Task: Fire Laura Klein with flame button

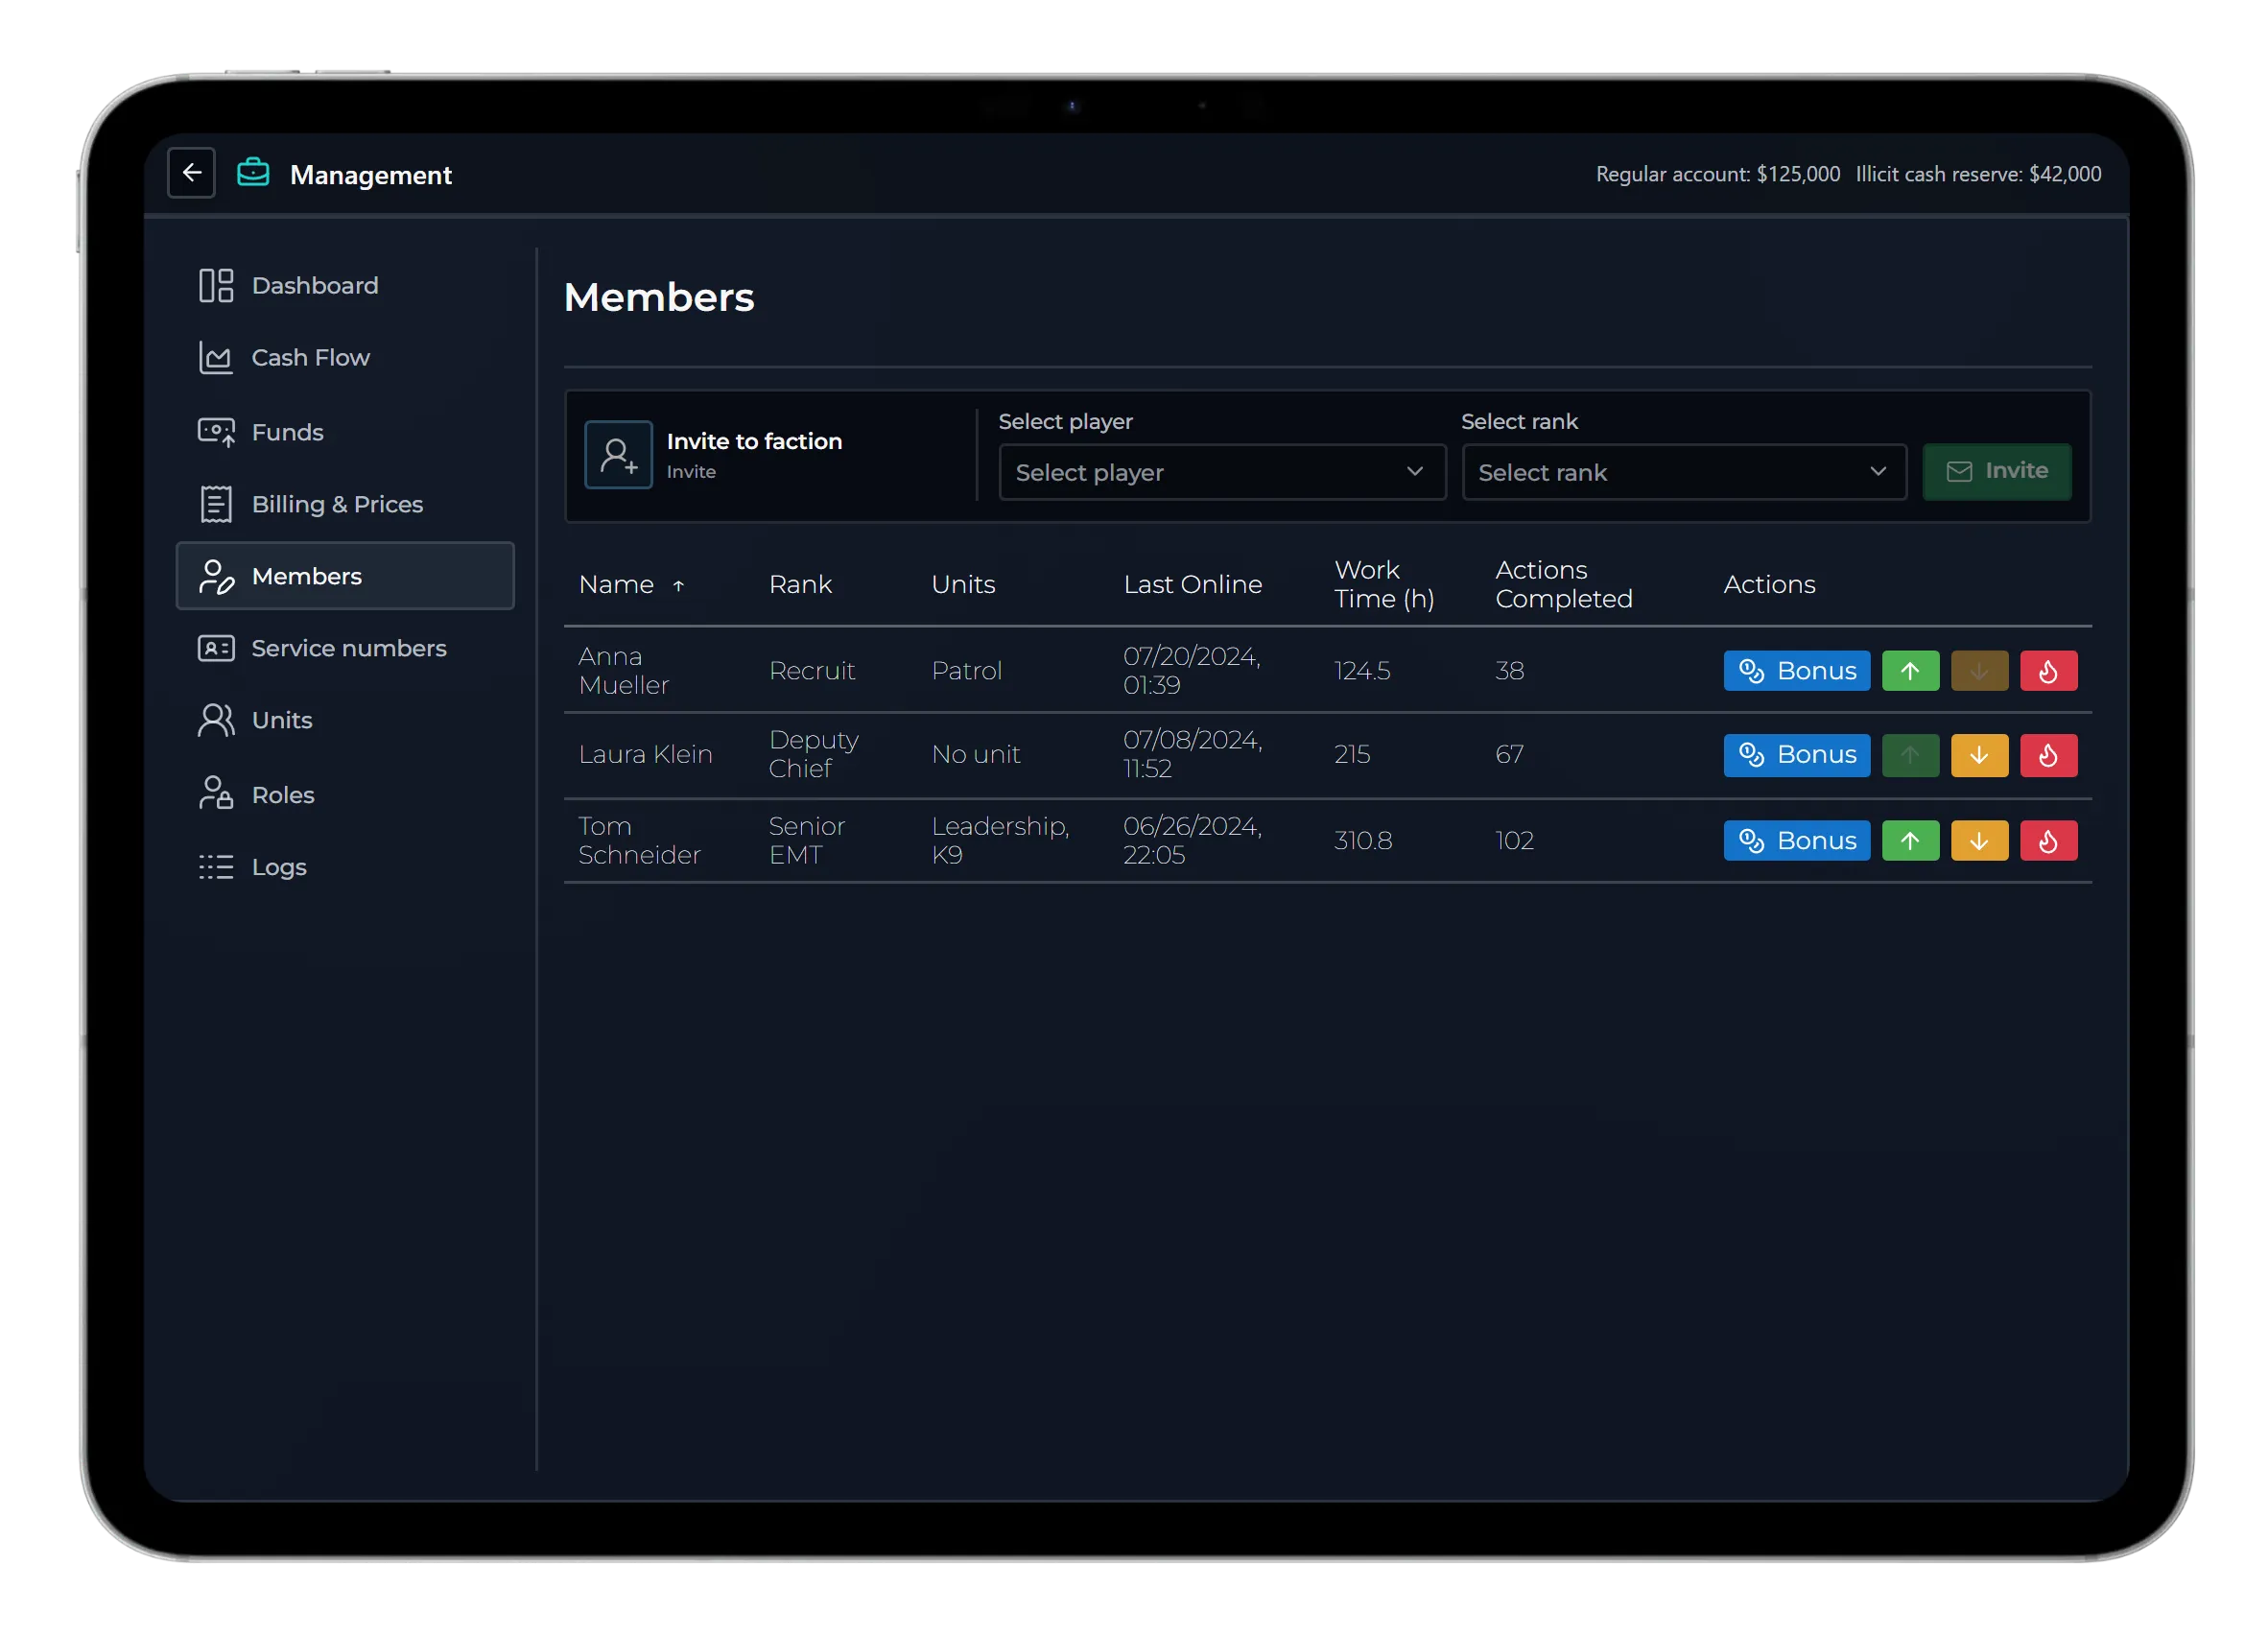Action: point(2048,755)
